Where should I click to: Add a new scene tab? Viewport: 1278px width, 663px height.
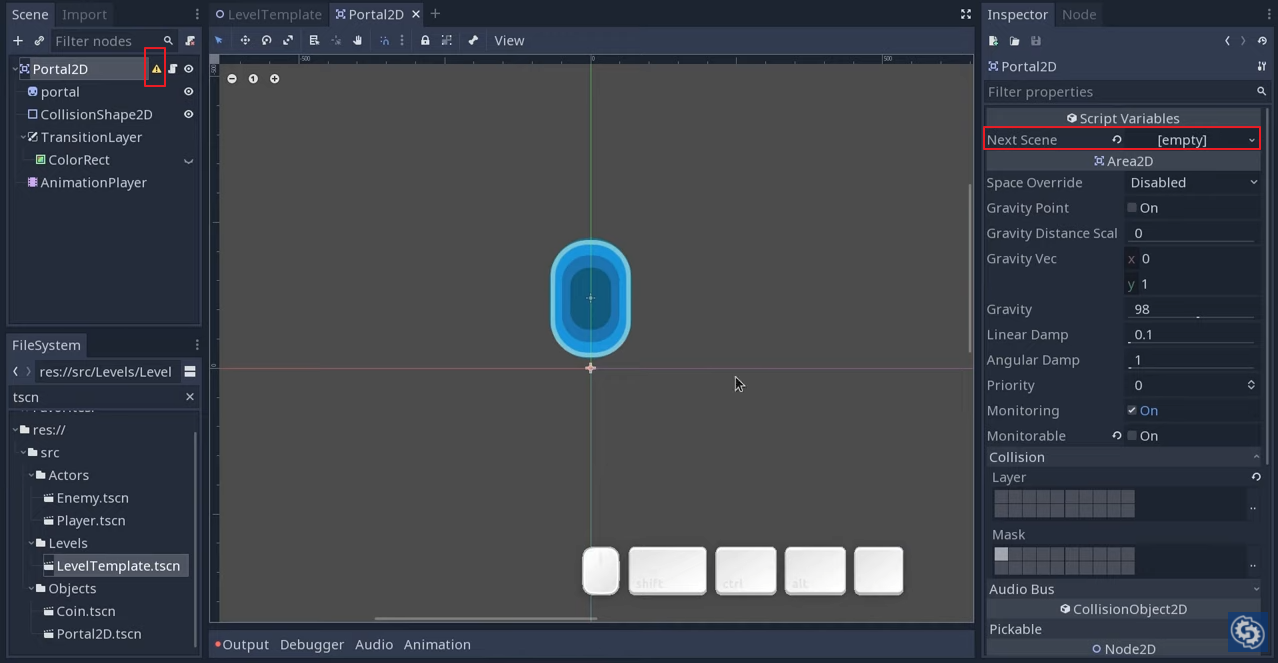point(435,14)
